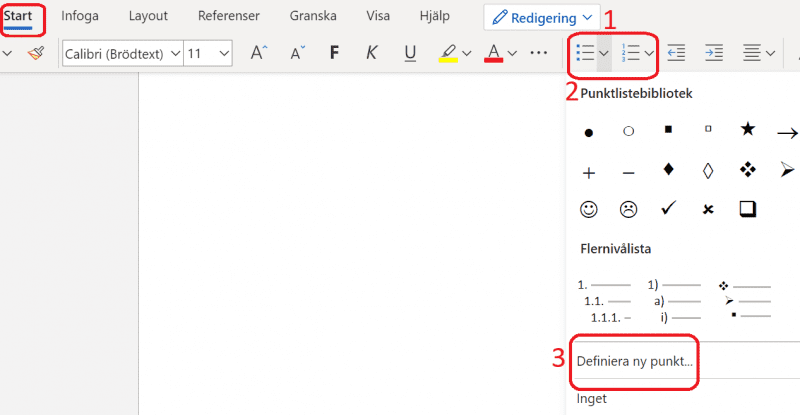
Task: Choose the dash bullet
Action: [629, 174]
